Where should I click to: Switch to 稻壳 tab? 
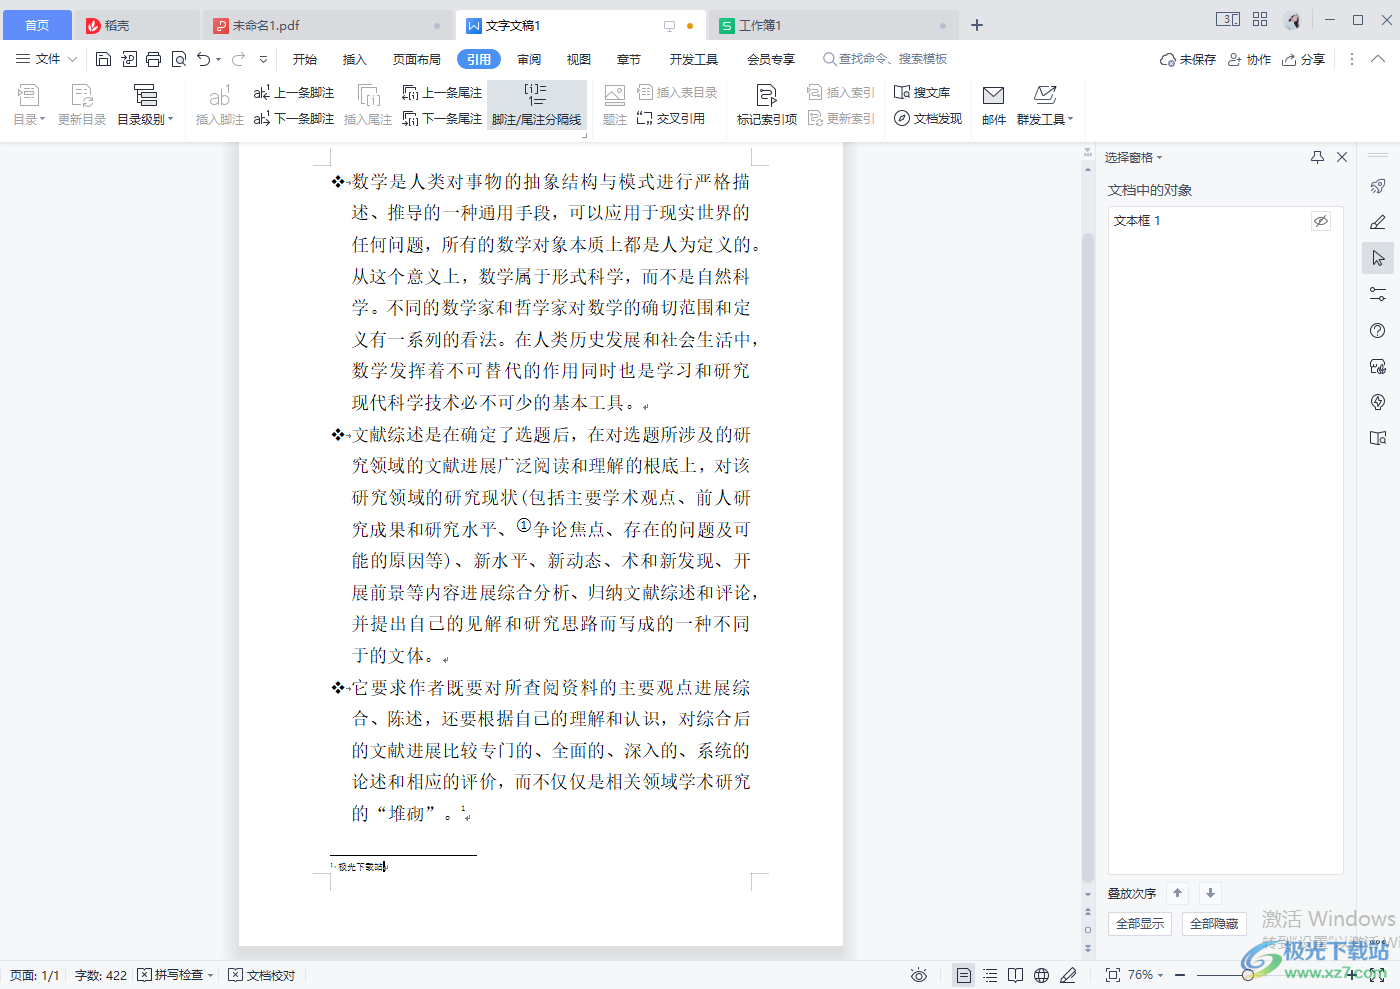tap(138, 25)
